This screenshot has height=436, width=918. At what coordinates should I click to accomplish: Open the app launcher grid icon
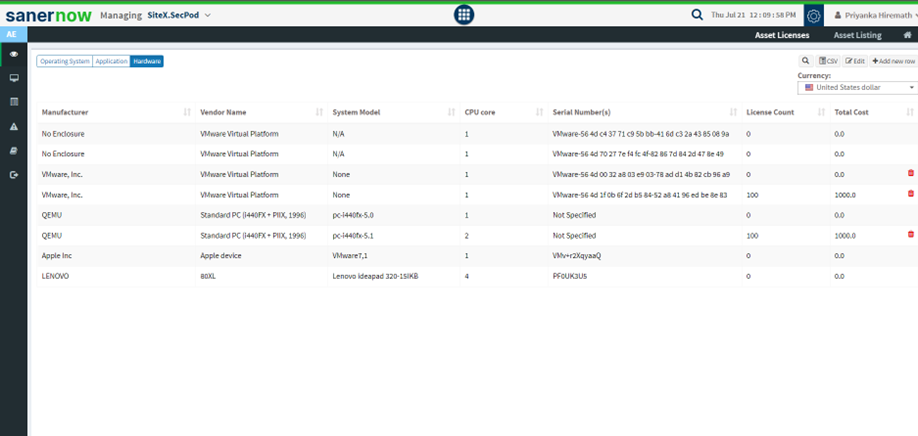pos(464,15)
